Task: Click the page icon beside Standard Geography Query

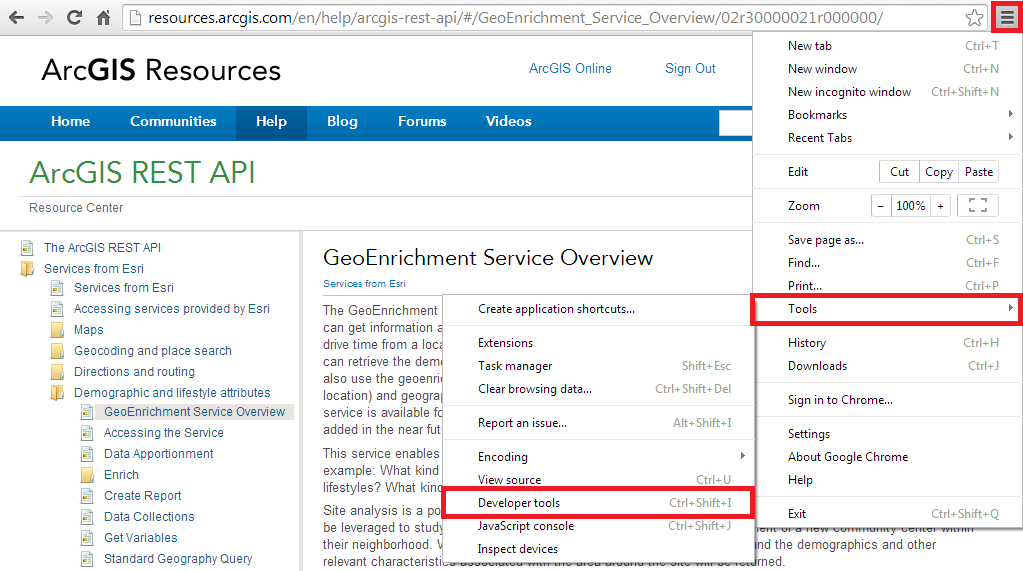Action: click(87, 559)
